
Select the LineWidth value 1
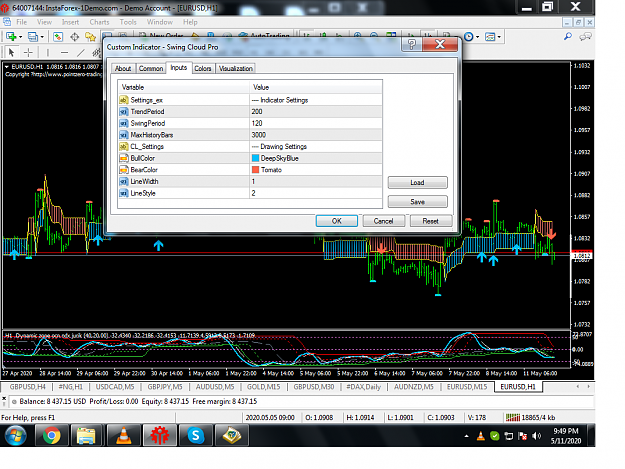315,181
